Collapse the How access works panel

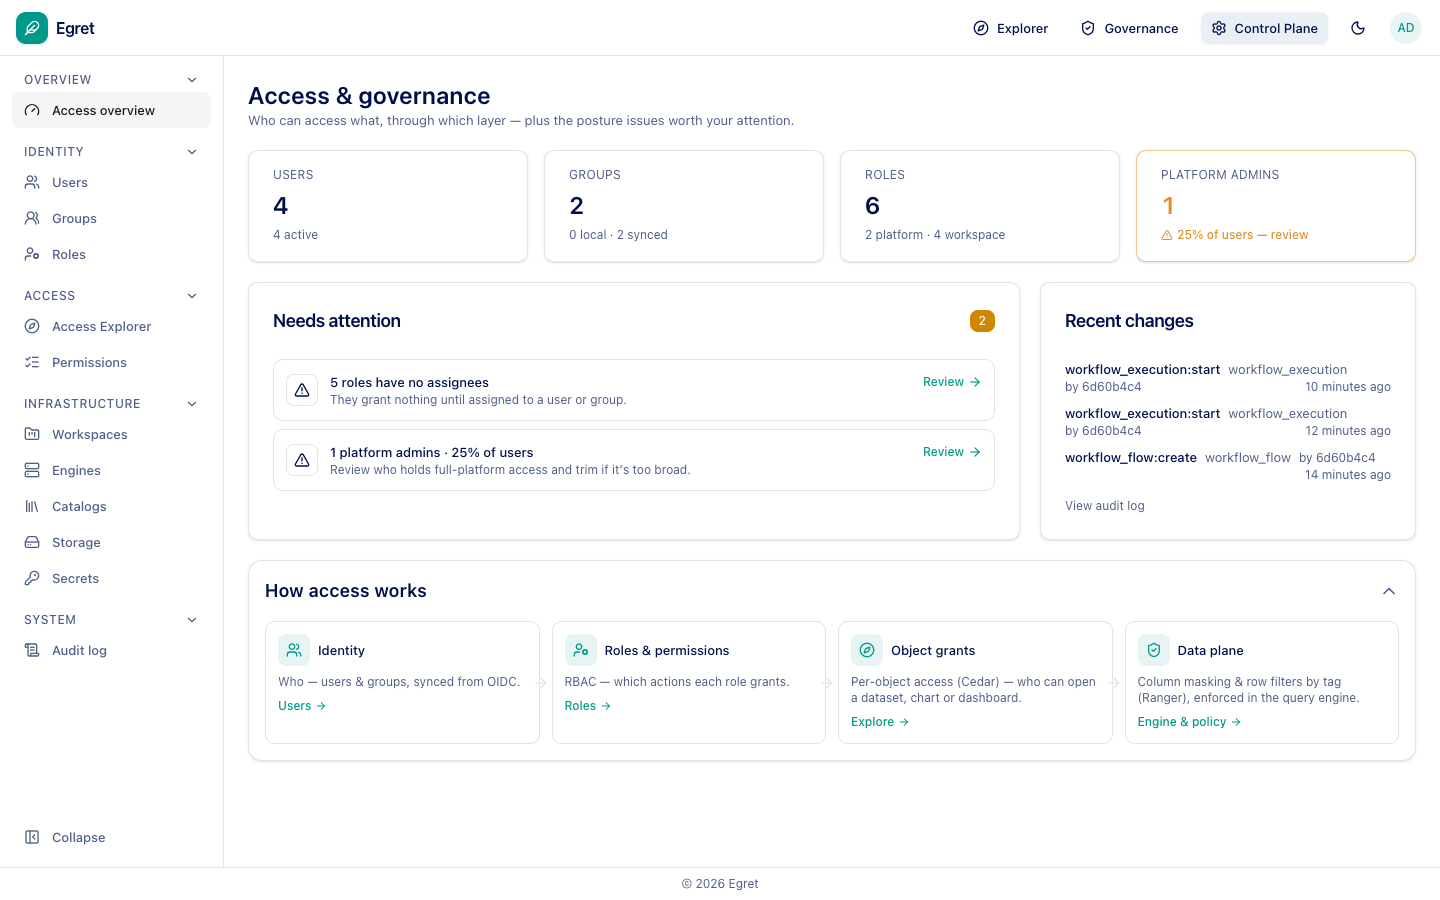pyautogui.click(x=1389, y=591)
